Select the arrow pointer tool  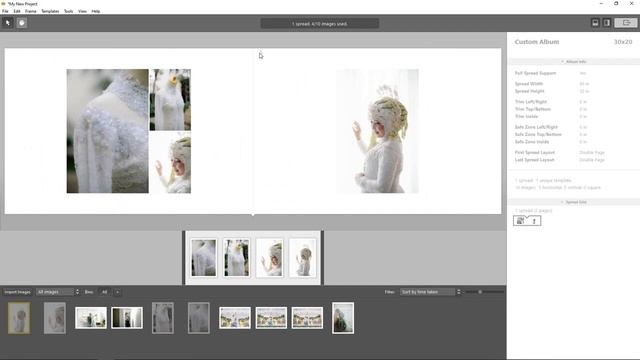click(x=7, y=23)
